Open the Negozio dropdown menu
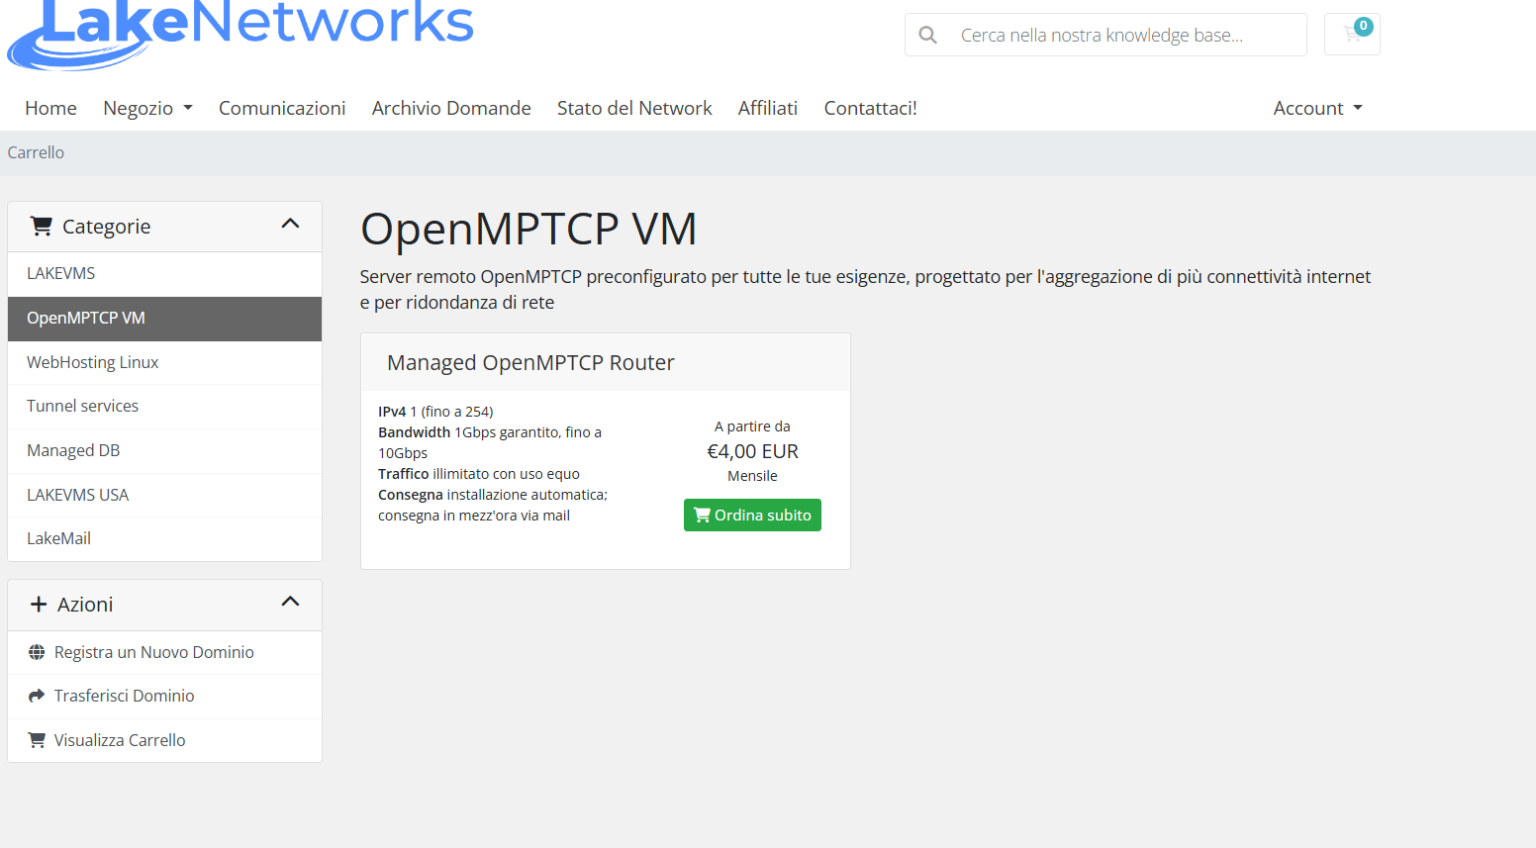Viewport: 1536px width, 848px height. tap(148, 108)
